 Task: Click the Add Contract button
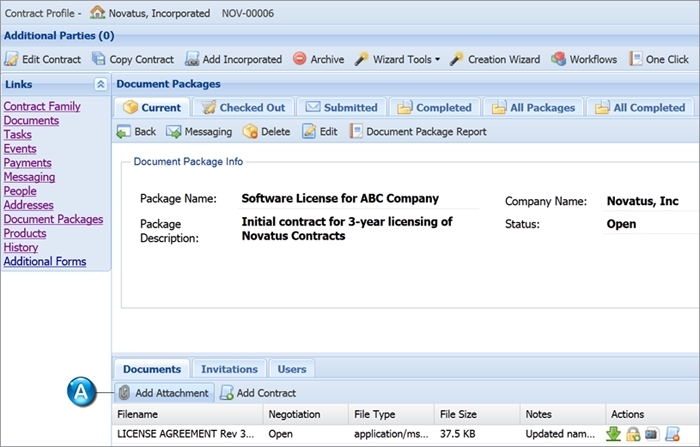coord(258,393)
